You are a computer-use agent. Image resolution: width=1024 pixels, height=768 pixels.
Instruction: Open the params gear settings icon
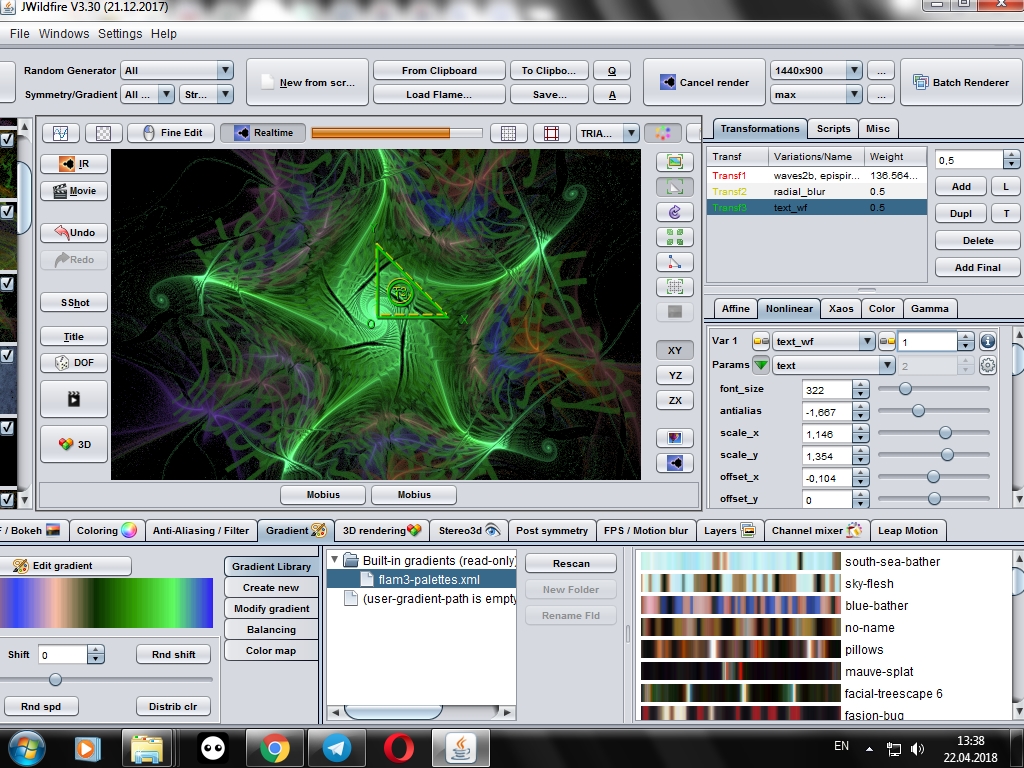(987, 365)
